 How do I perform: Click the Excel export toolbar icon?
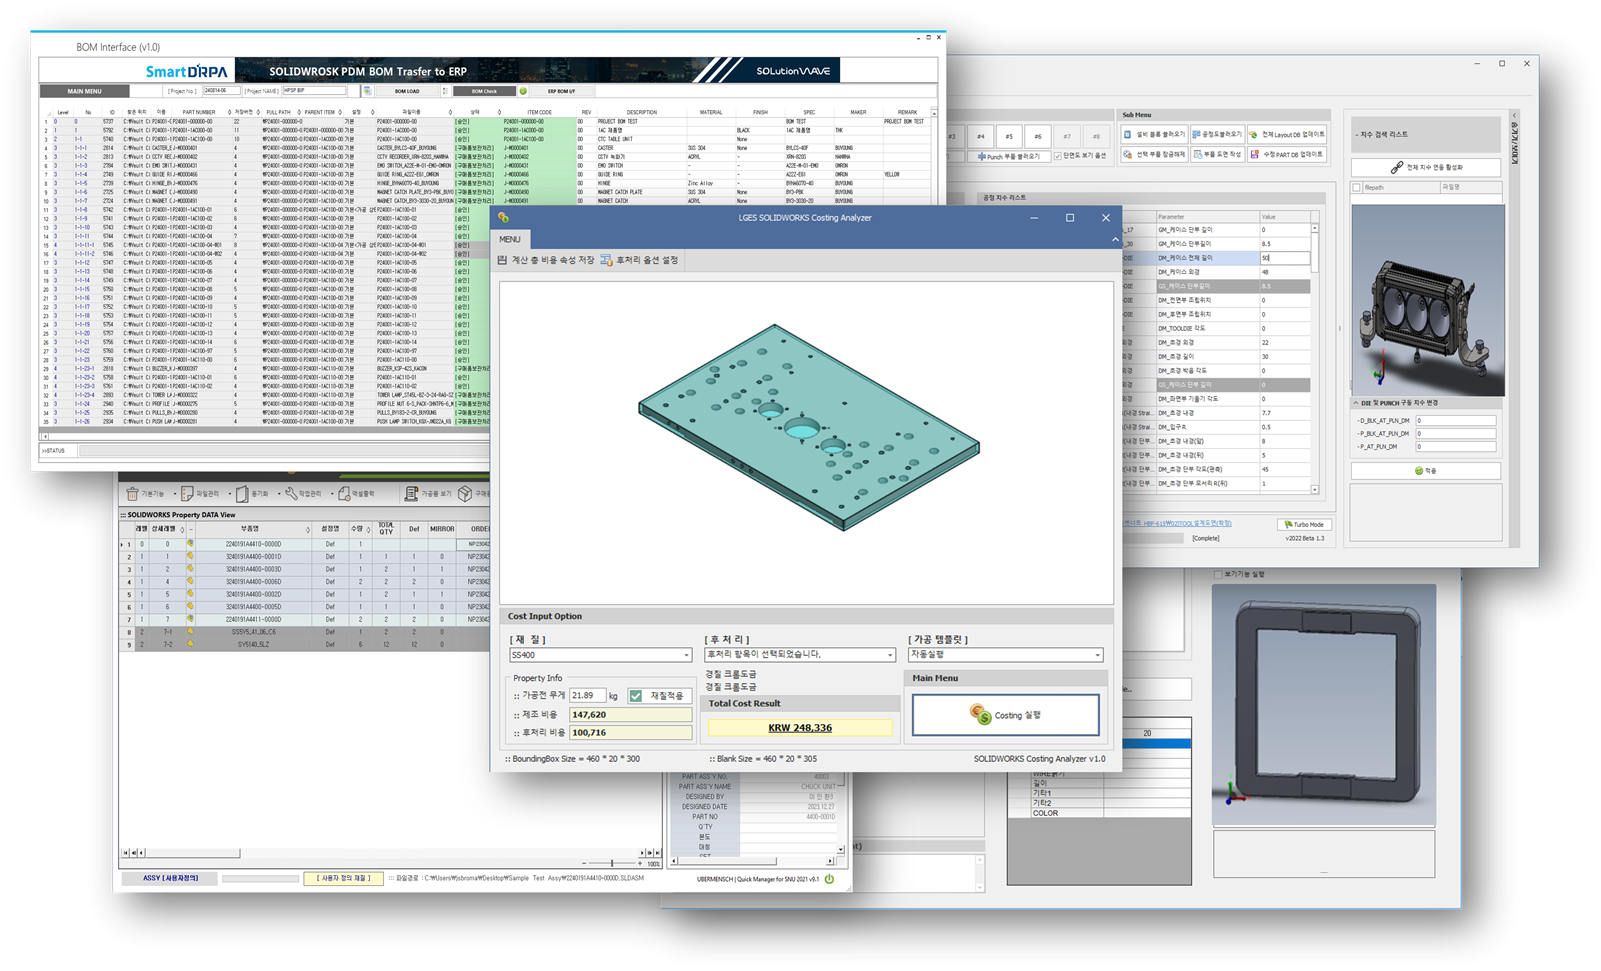tap(344, 494)
